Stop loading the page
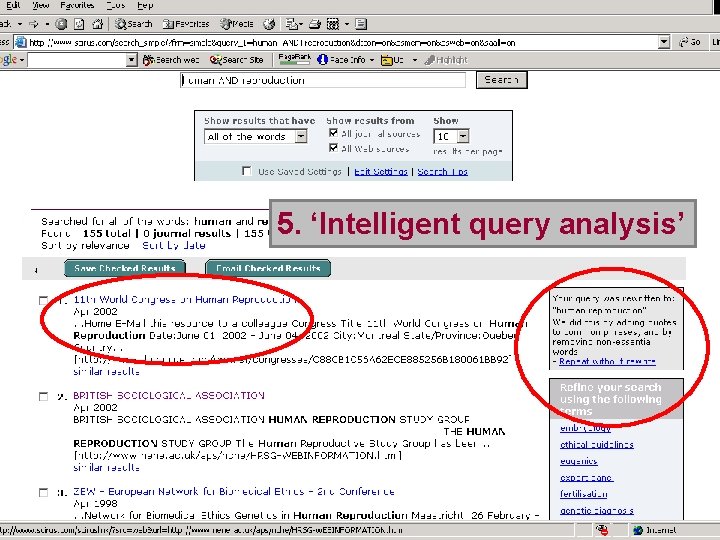The height and width of the screenshot is (540, 720). point(61,23)
